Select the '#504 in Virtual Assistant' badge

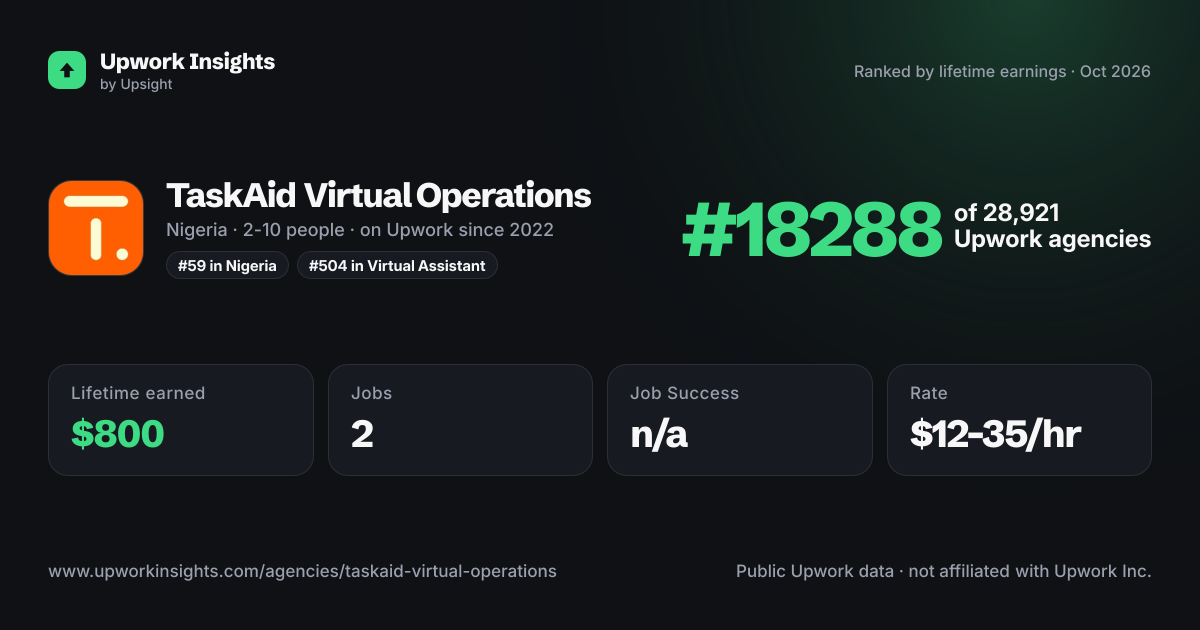tap(397, 265)
